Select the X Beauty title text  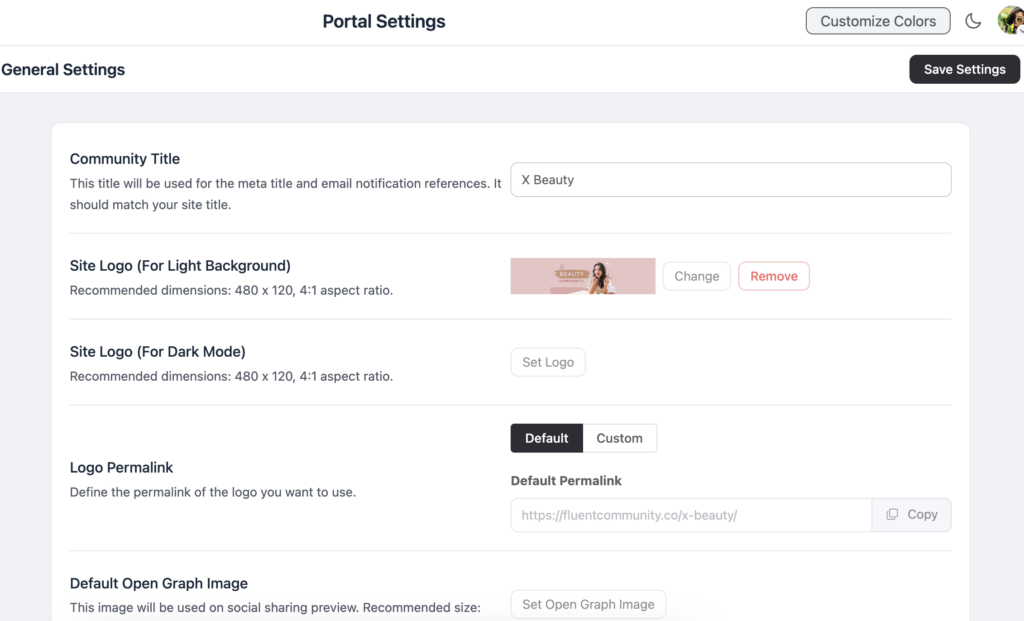[x=545, y=180]
